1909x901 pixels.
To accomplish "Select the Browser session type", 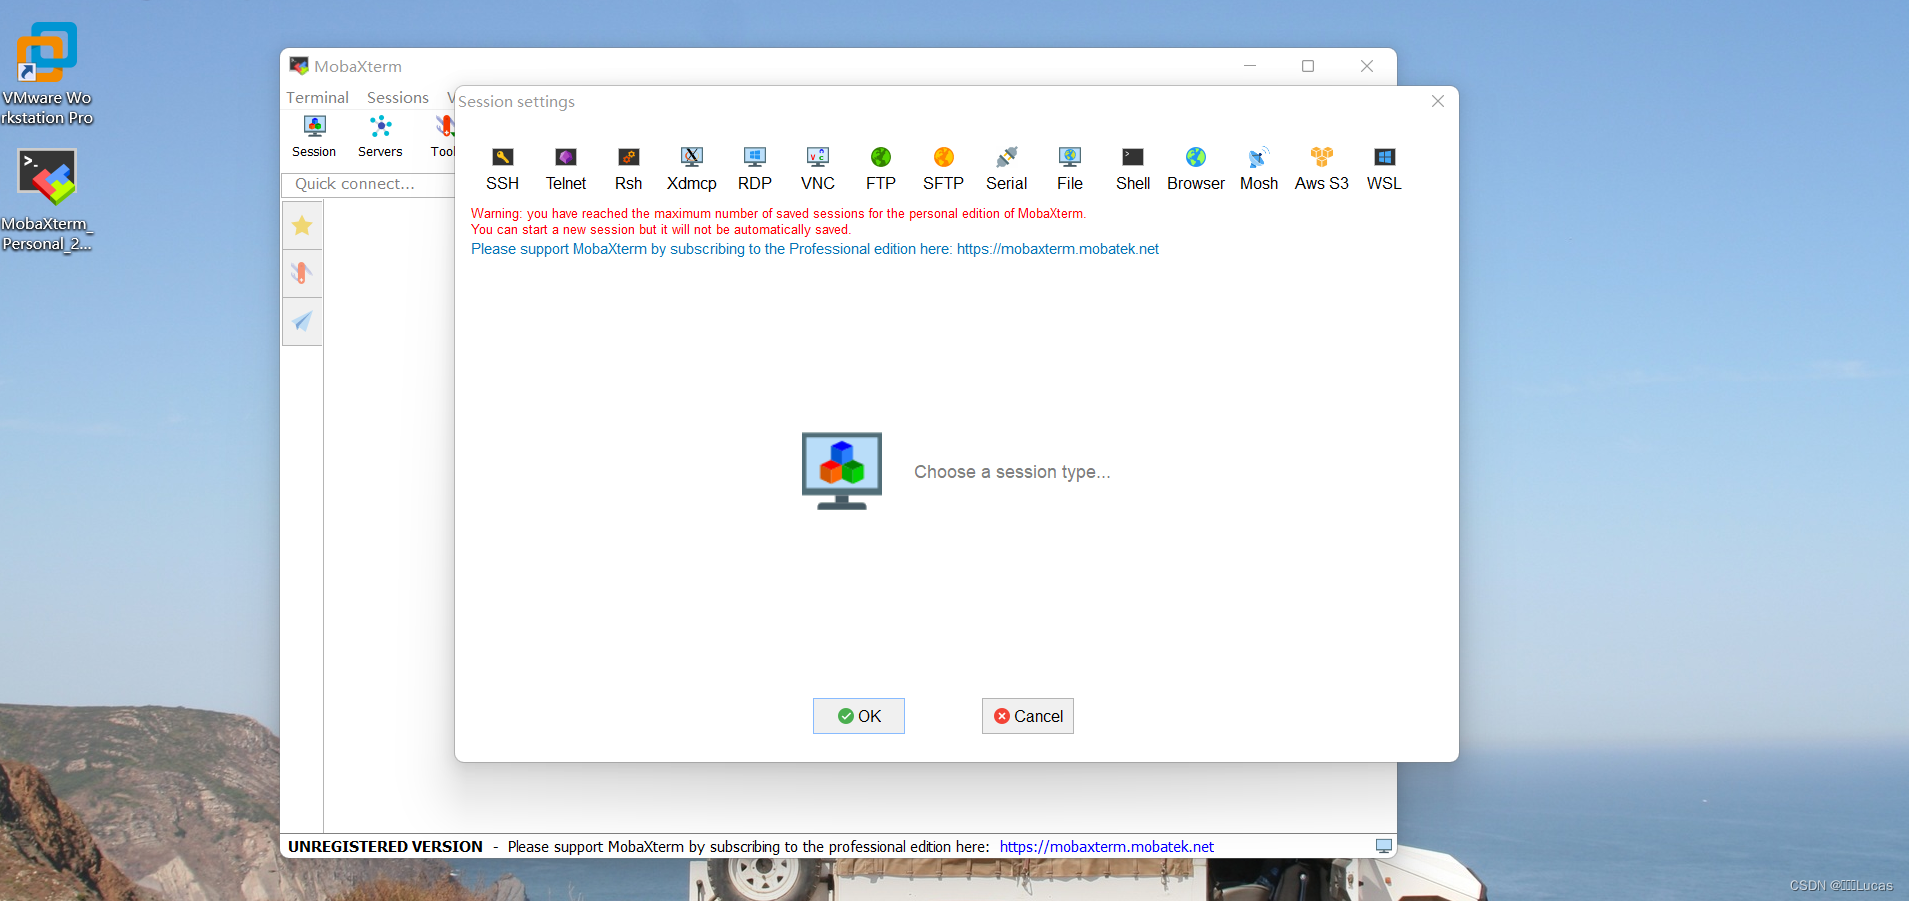I will coord(1196,169).
